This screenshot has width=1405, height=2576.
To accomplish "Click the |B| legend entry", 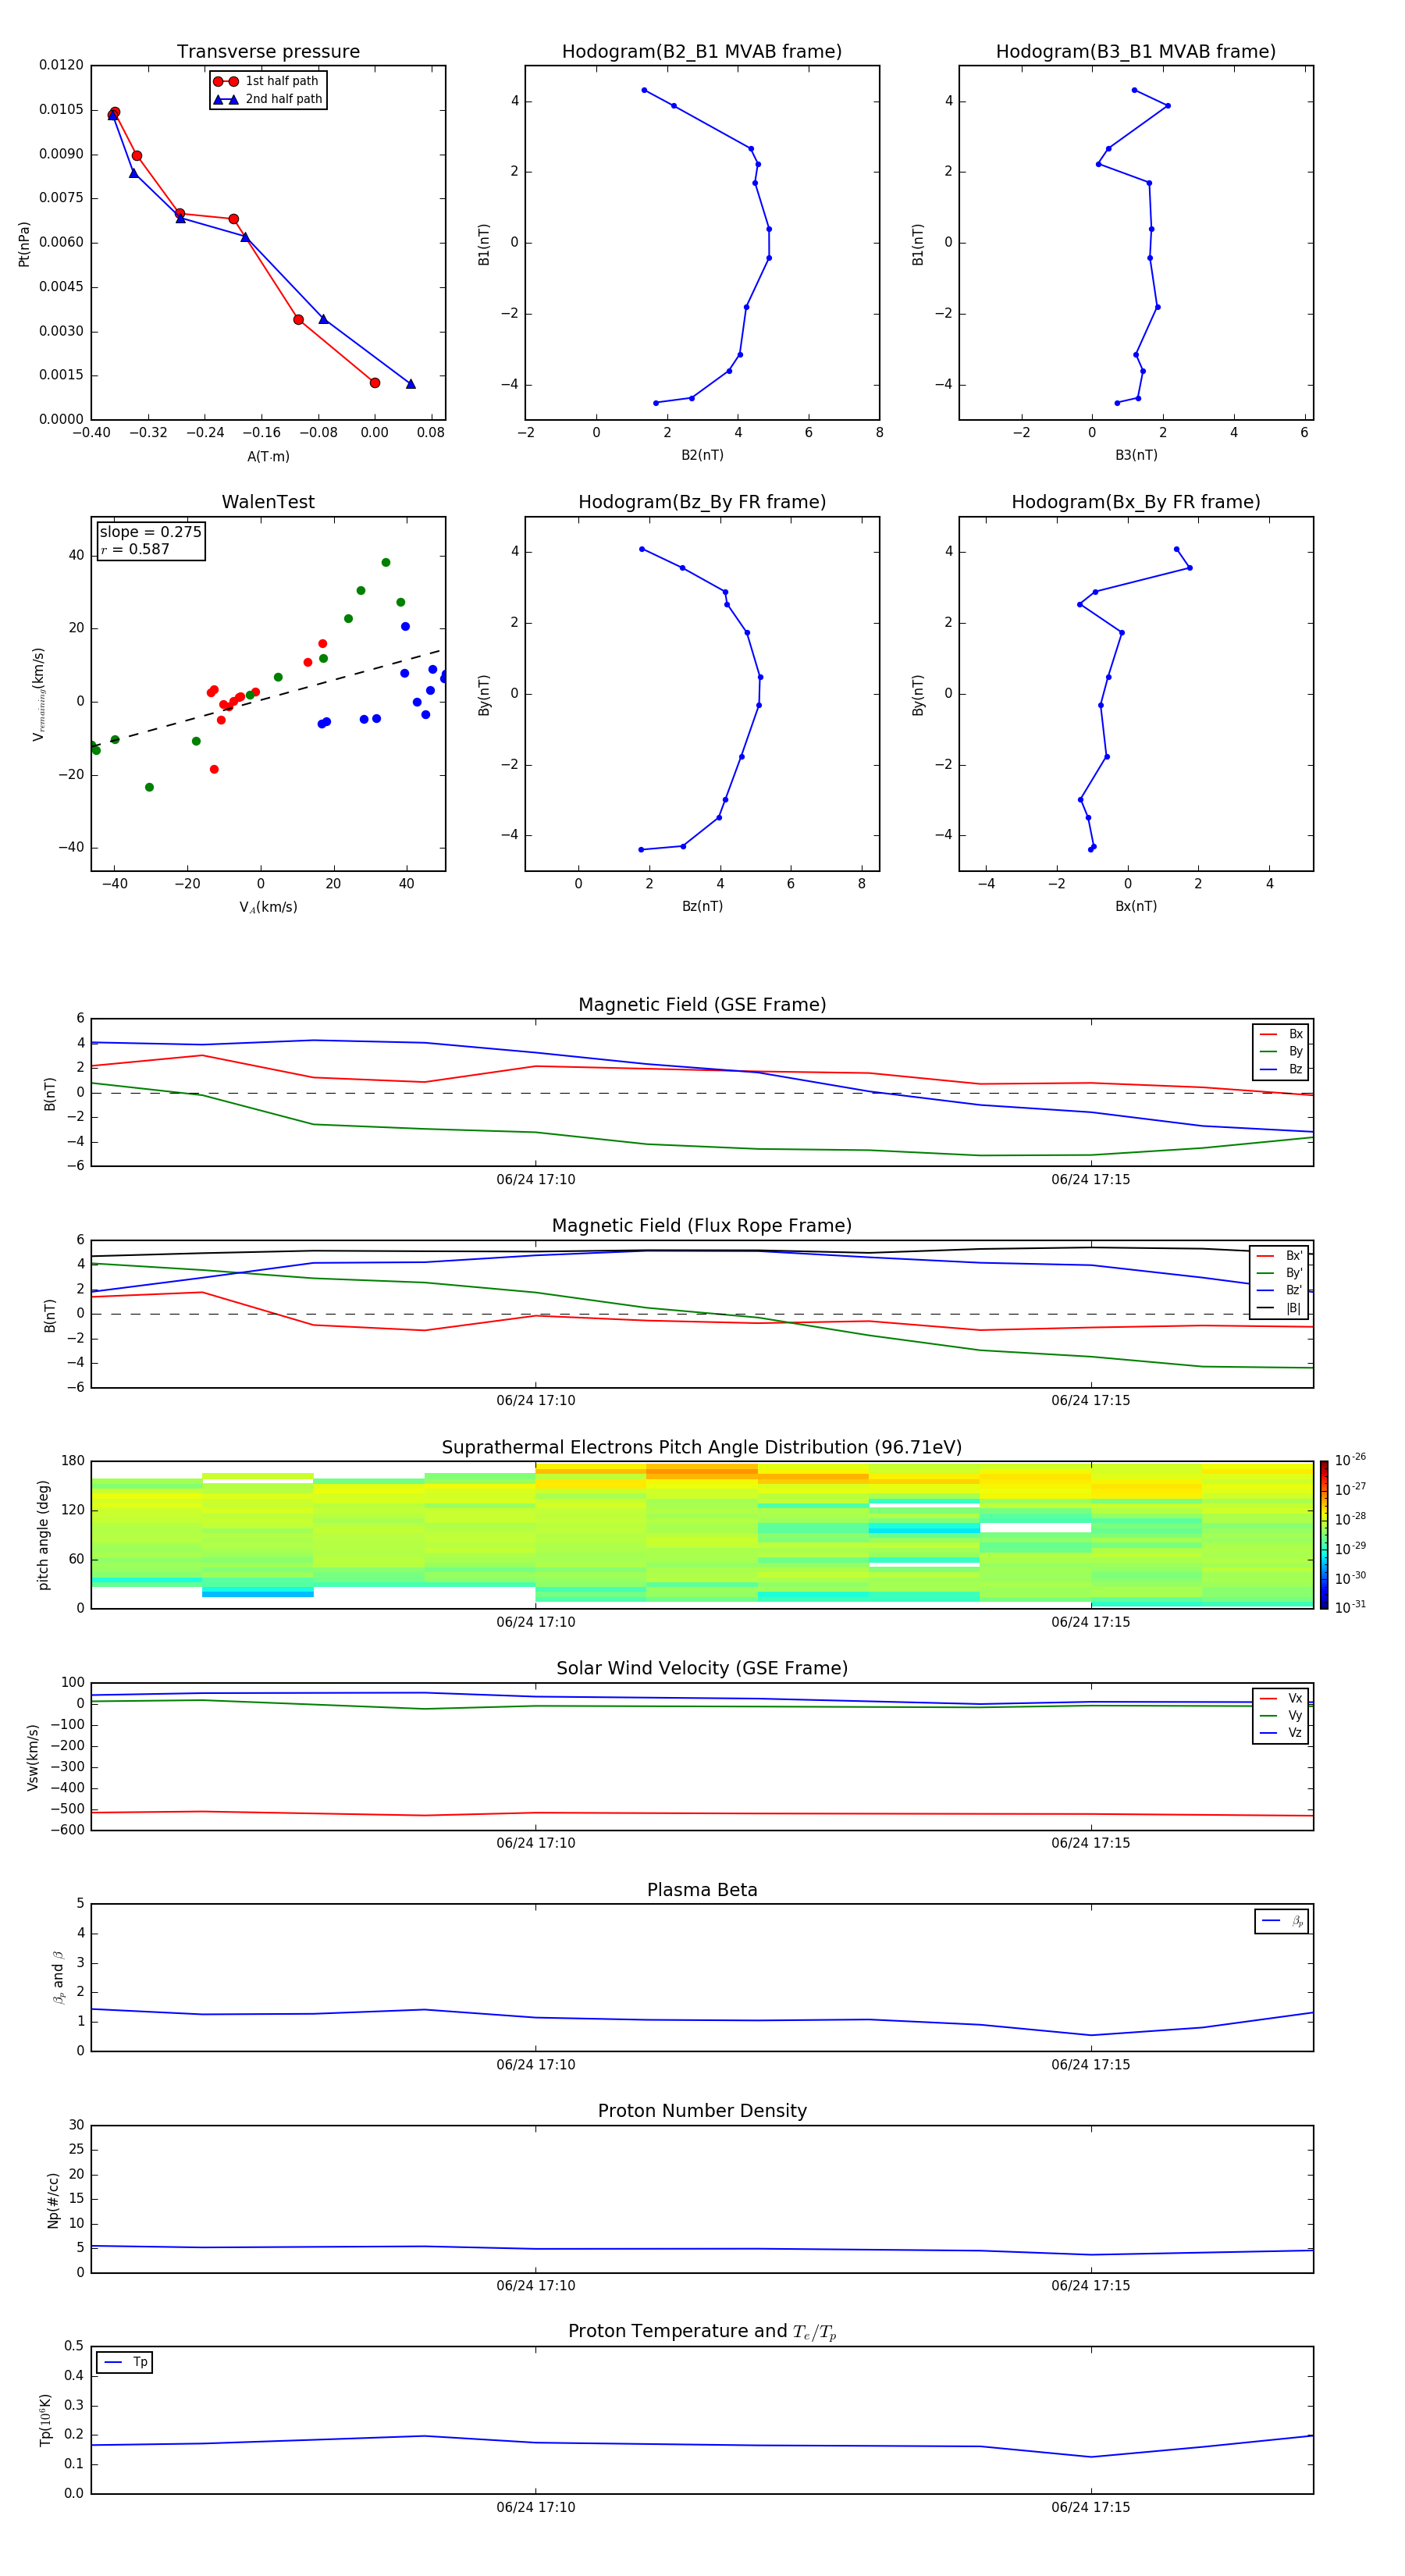I will [x=1280, y=1308].
